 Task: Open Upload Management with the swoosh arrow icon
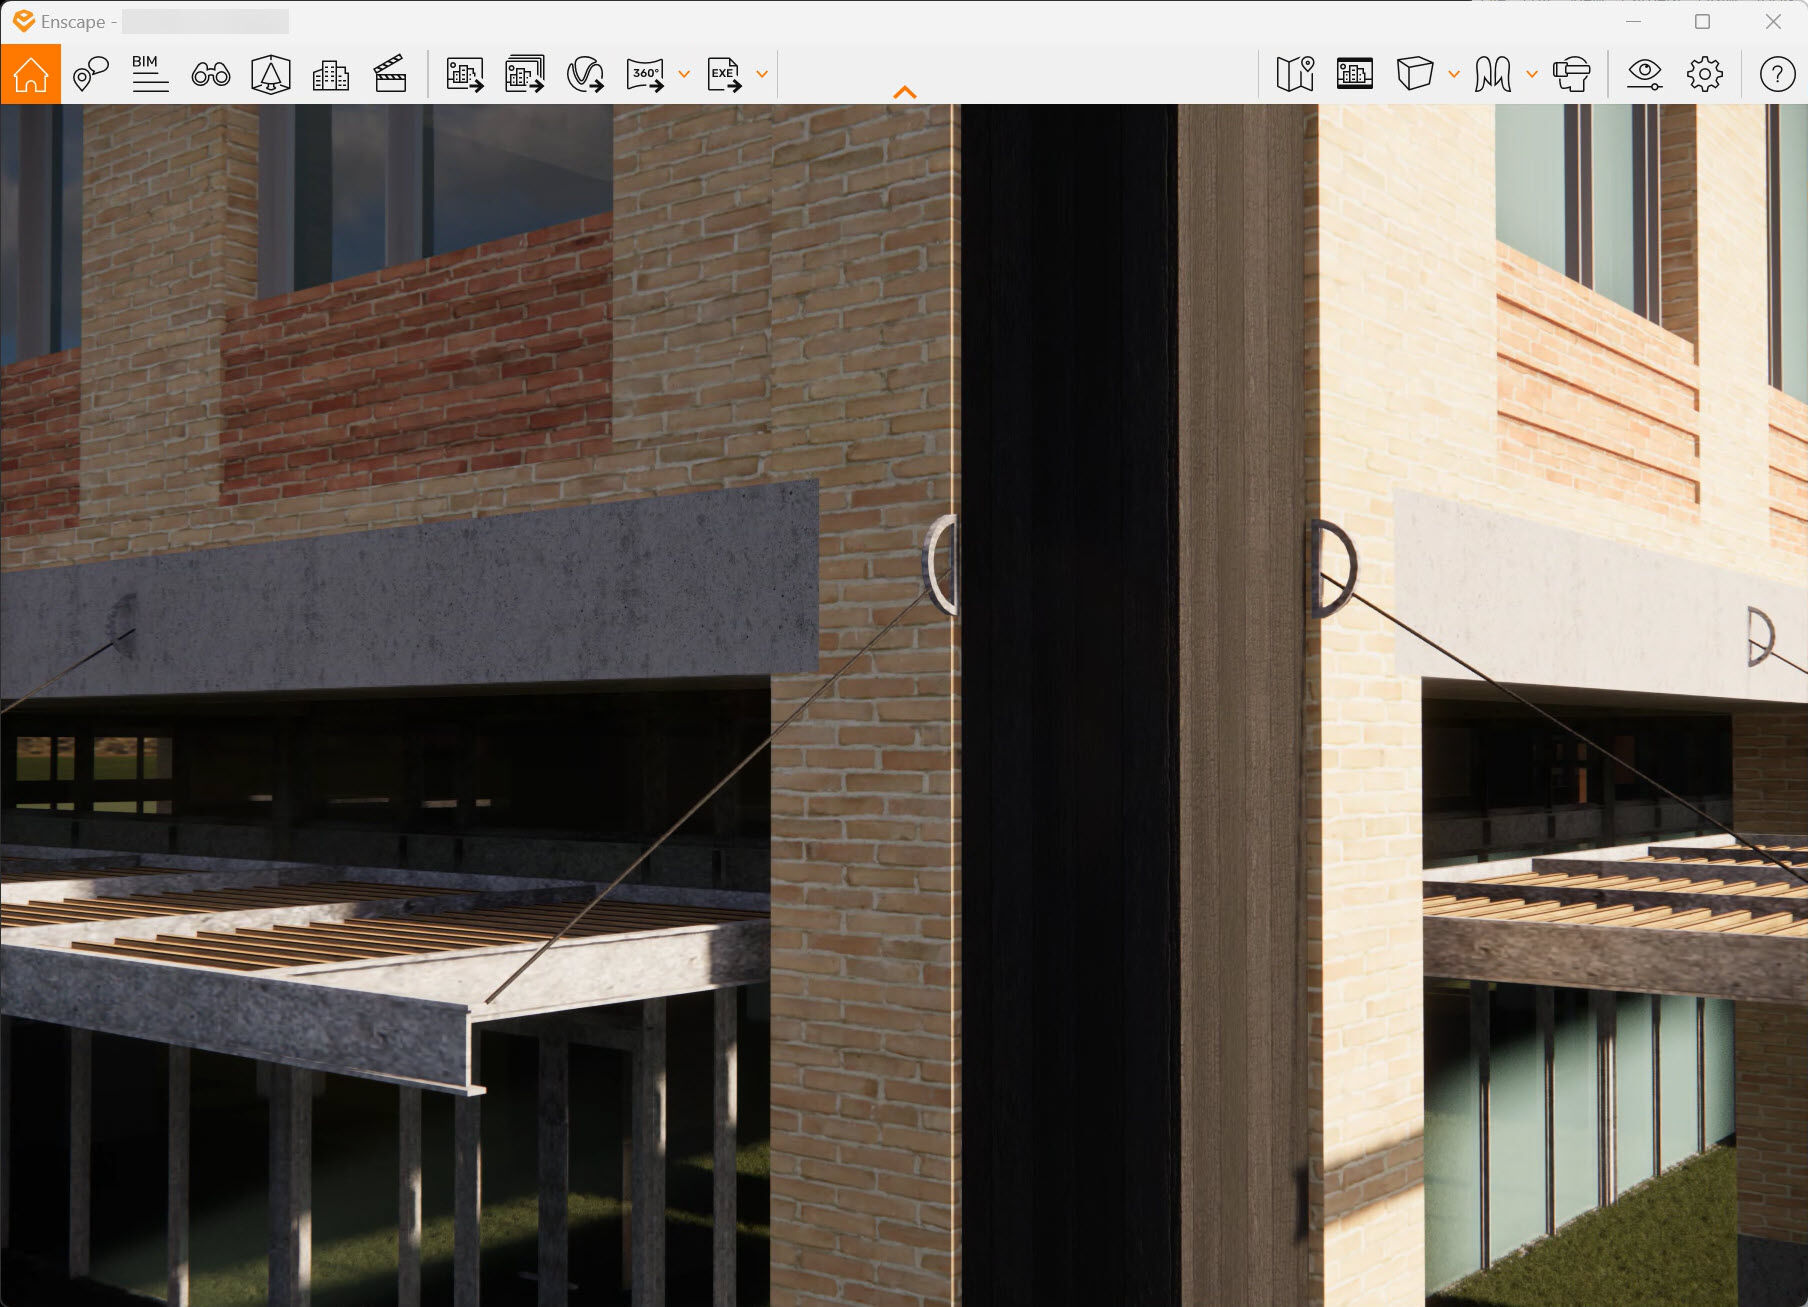tap(585, 73)
